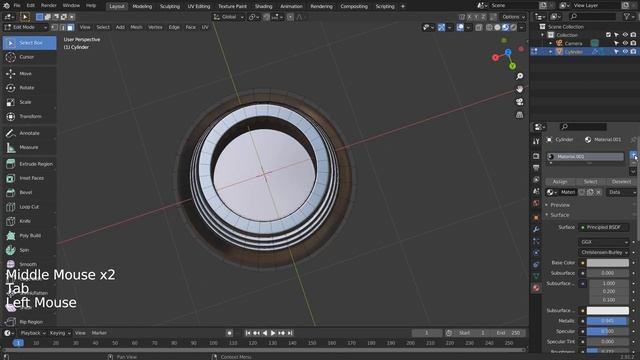Image resolution: width=640 pixels, height=360 pixels.
Task: Click the pan hand viewport icon
Action: pos(520,89)
